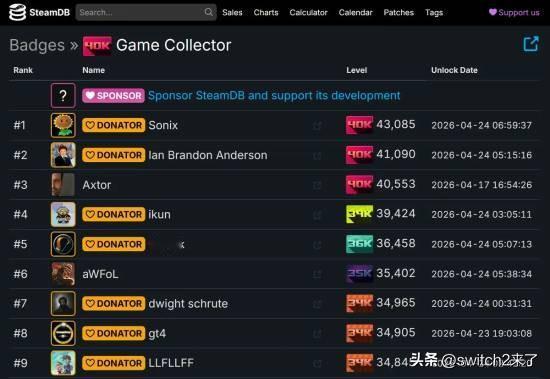
Task: Click the Level column header
Action: pos(357,70)
